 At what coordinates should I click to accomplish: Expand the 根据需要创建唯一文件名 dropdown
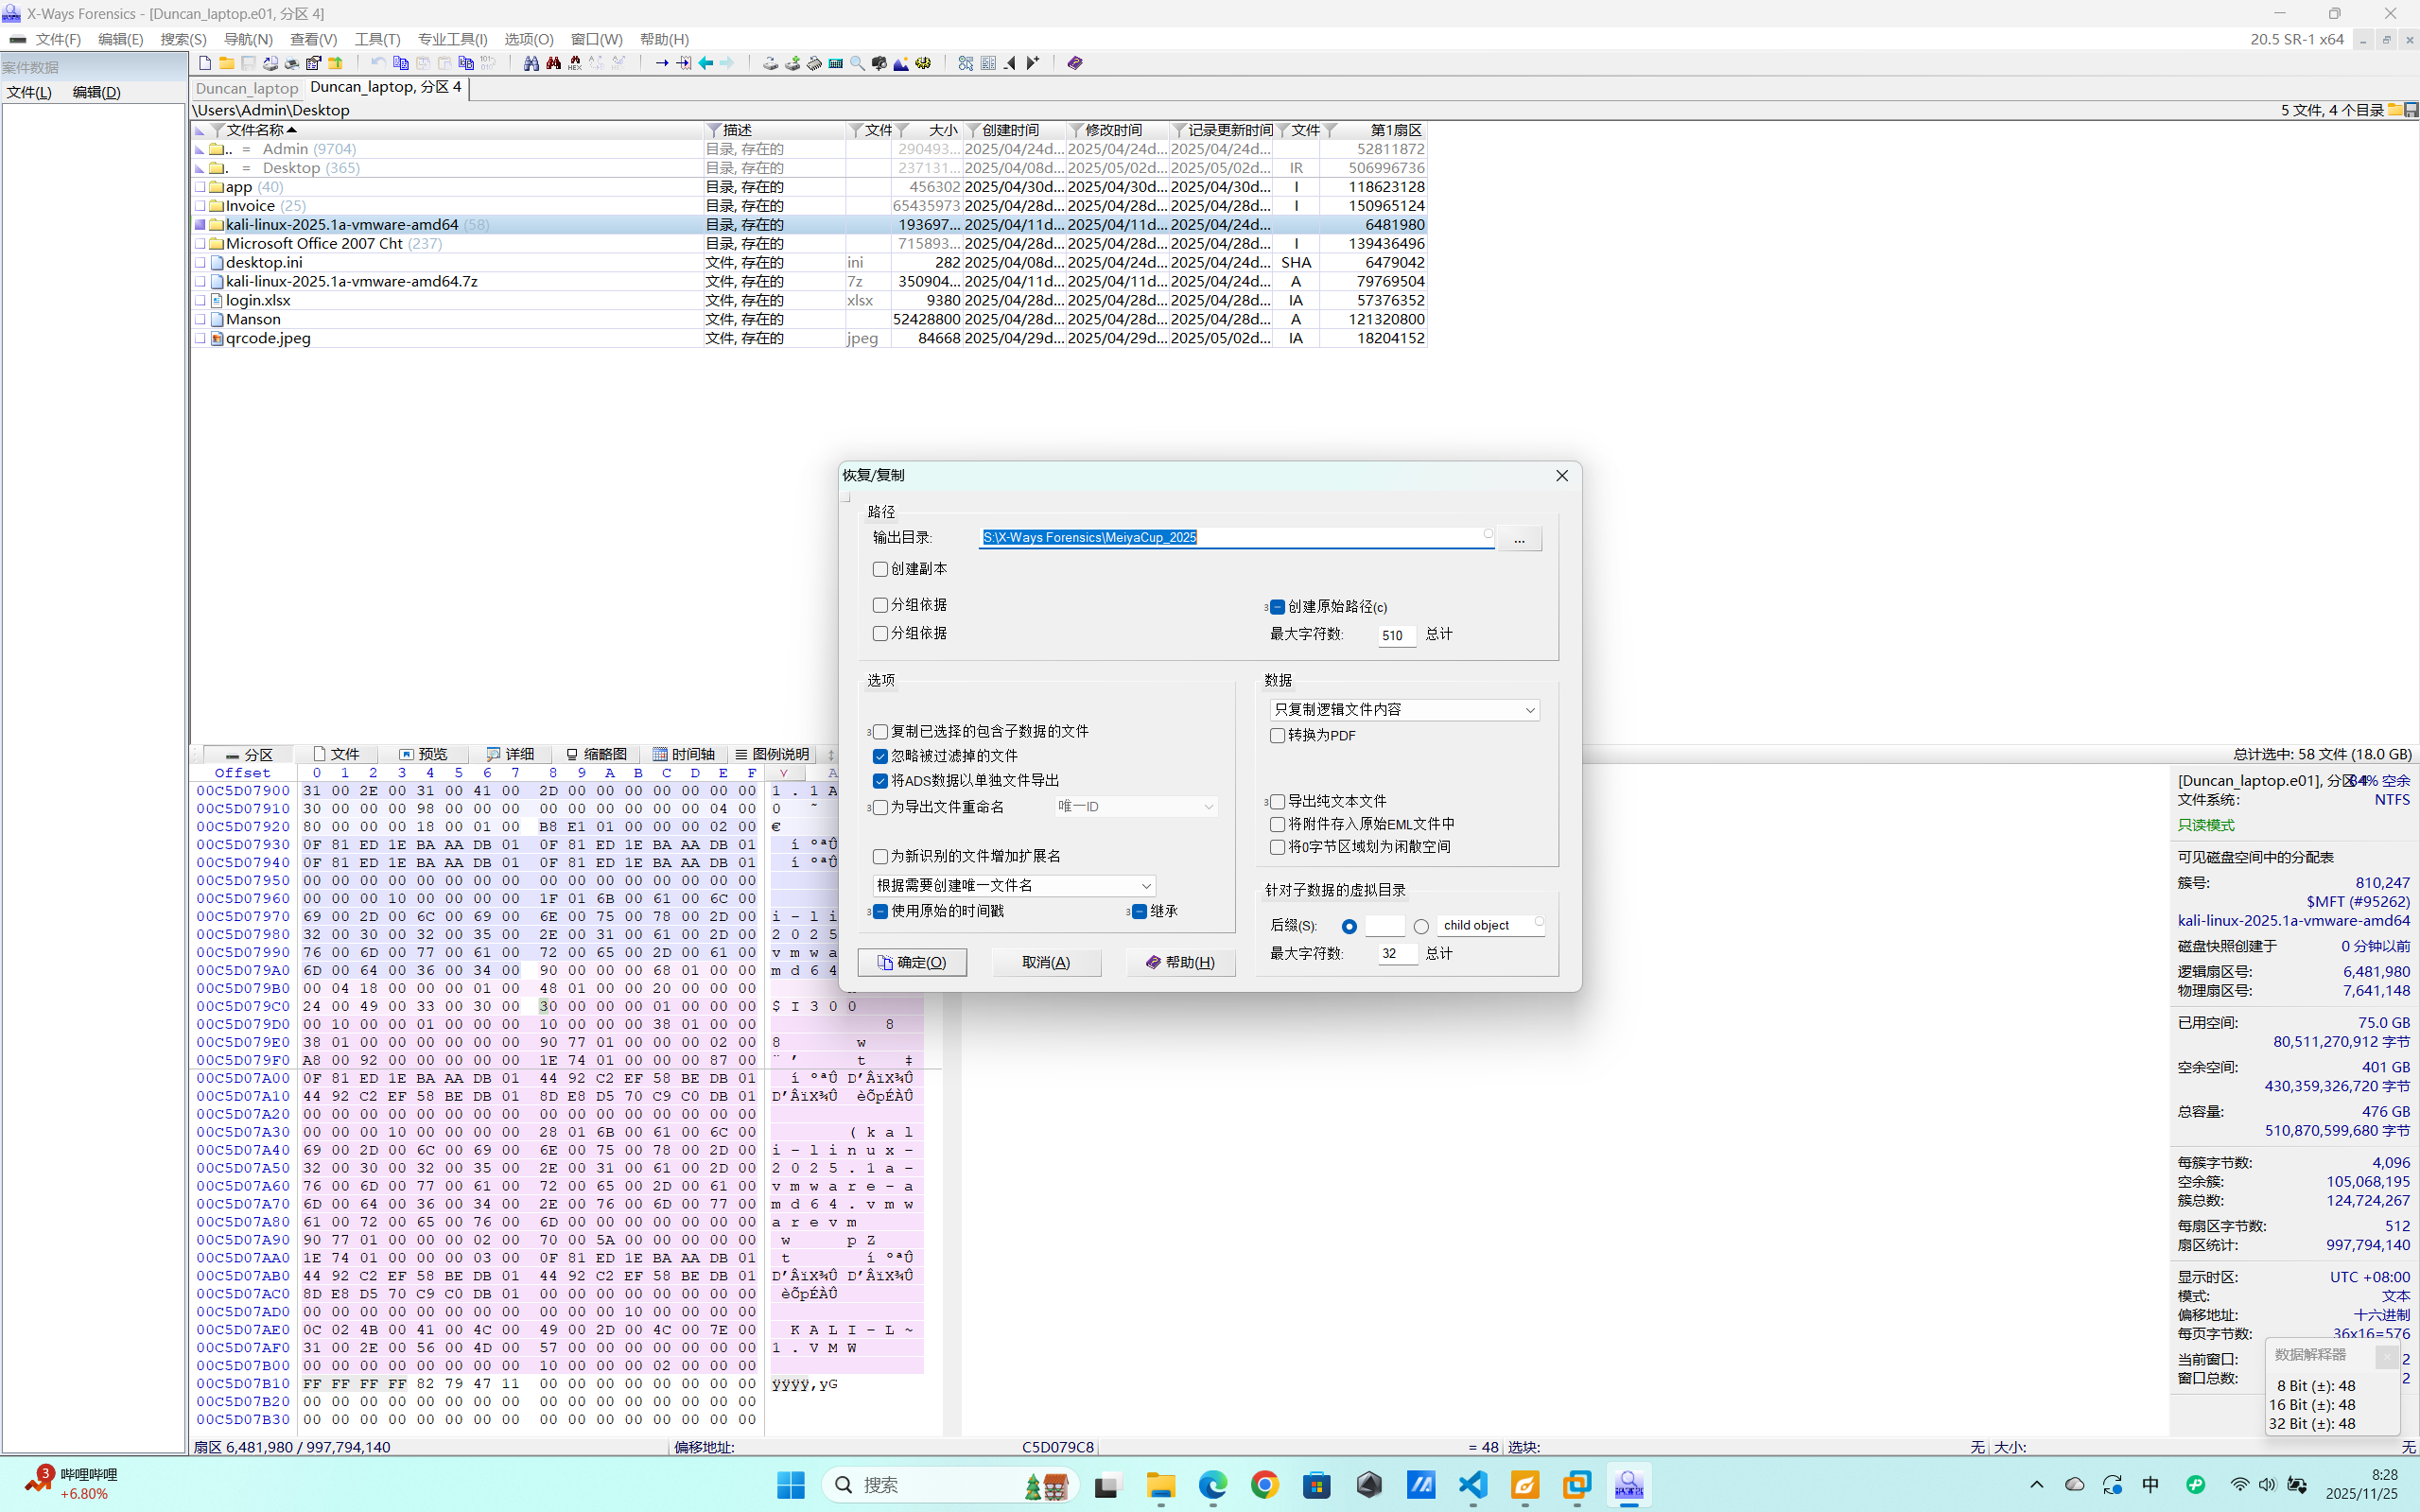click(x=1013, y=886)
